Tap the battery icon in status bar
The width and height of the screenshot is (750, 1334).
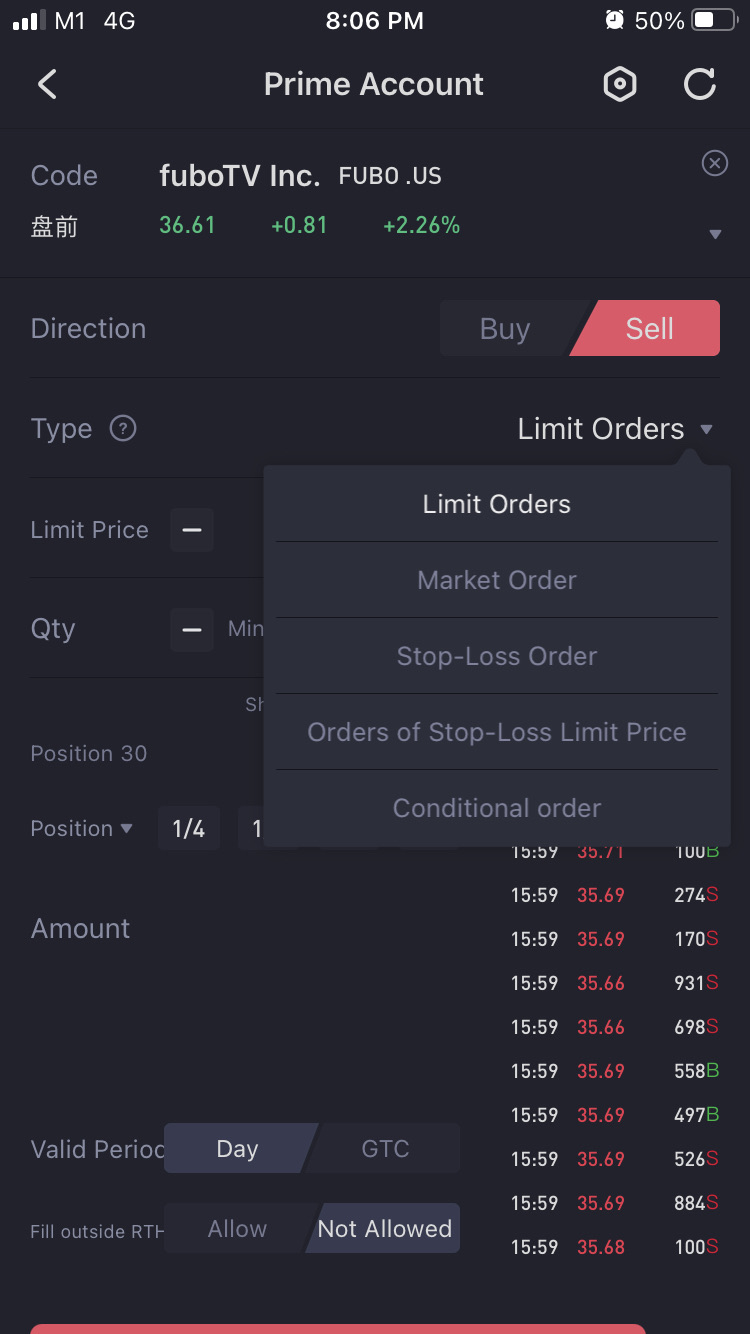pos(714,21)
